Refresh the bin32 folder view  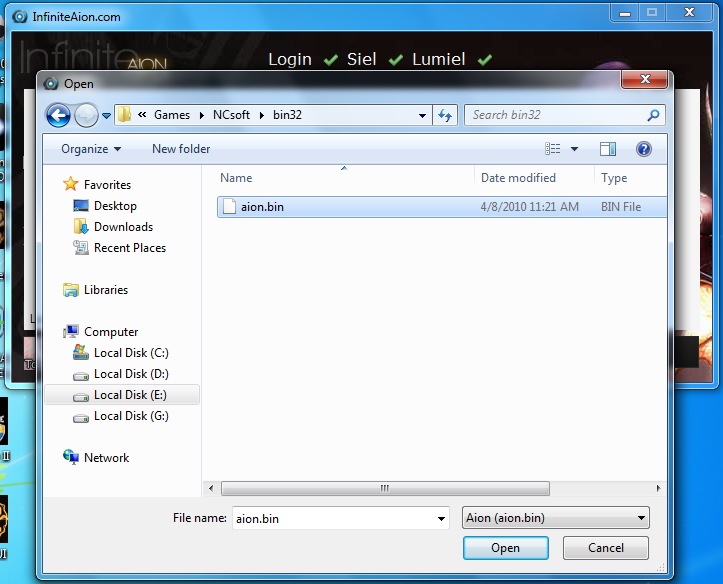pyautogui.click(x=445, y=115)
